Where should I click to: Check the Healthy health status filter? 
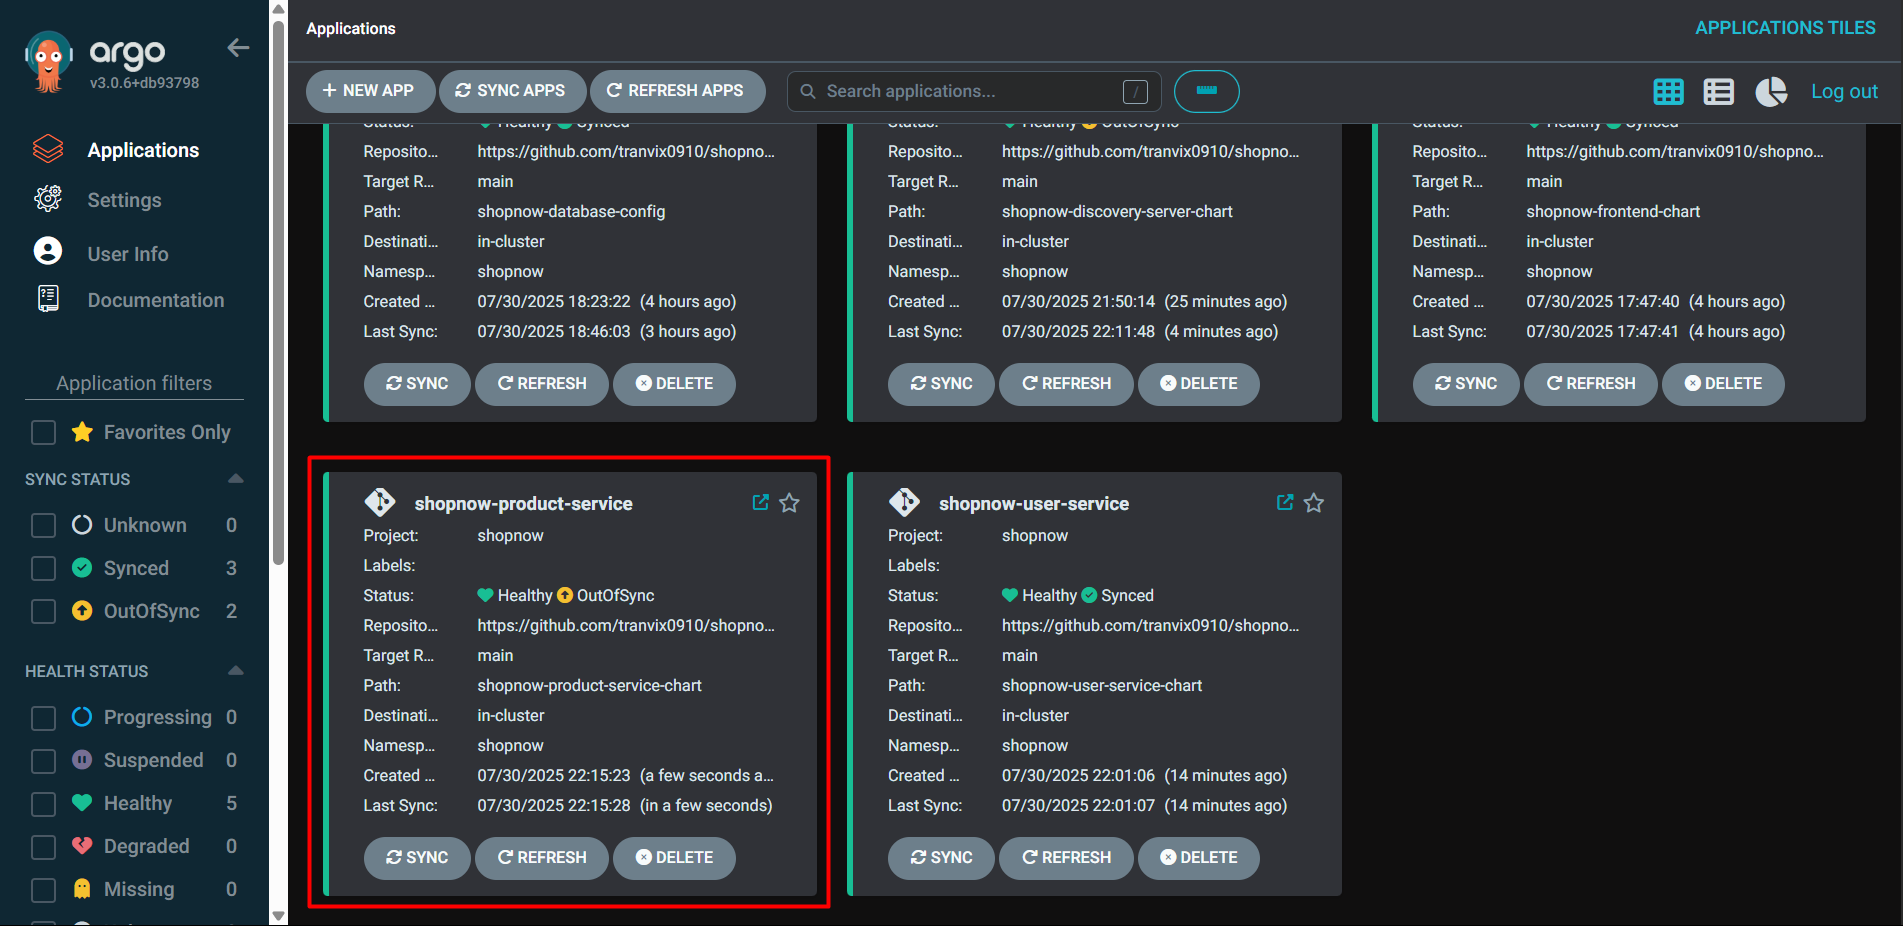tap(44, 804)
